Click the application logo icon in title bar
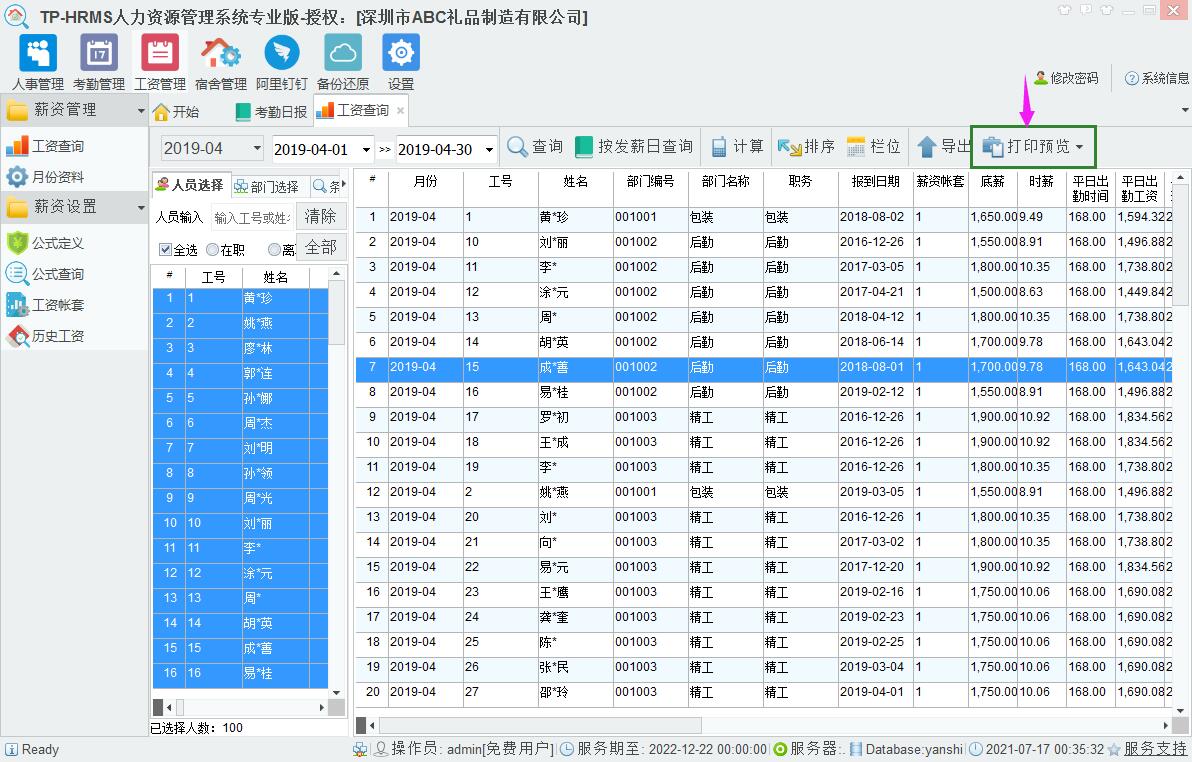1192x762 pixels. pos(17,16)
